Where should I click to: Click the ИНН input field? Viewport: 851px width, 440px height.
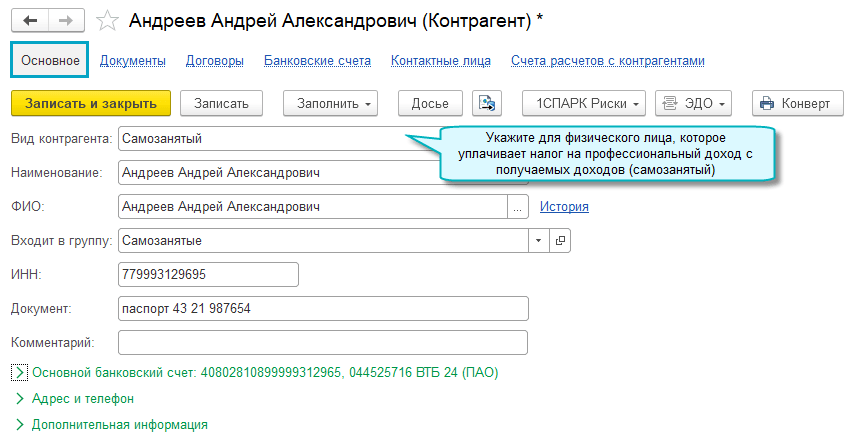tap(208, 275)
